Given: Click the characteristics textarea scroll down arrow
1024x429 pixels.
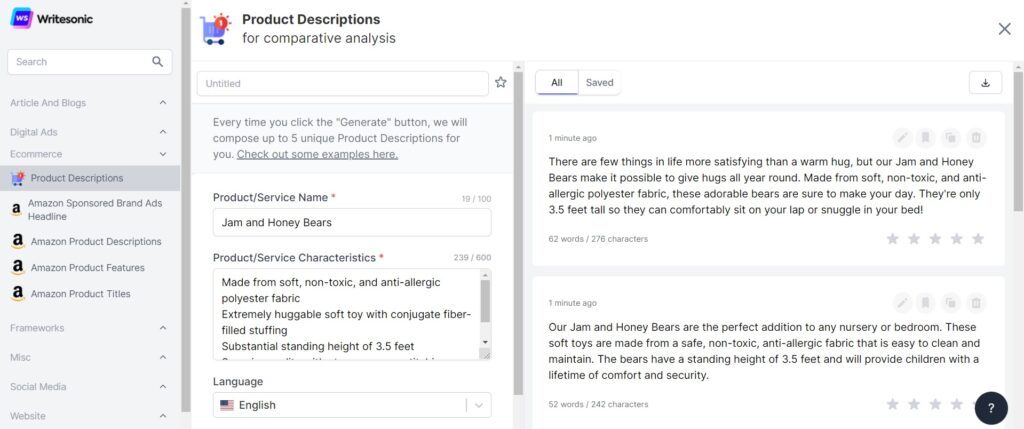Looking at the screenshot, I should pos(485,342).
